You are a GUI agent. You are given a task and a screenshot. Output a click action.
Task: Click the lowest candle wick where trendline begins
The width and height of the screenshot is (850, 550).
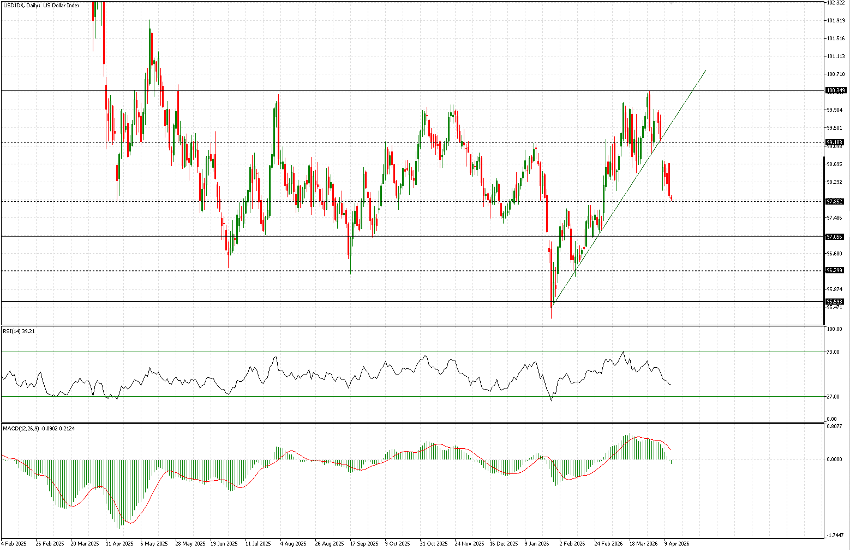[551, 312]
